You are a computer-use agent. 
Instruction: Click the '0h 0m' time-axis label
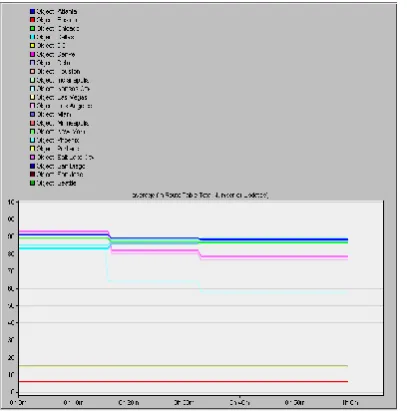click(x=18, y=403)
